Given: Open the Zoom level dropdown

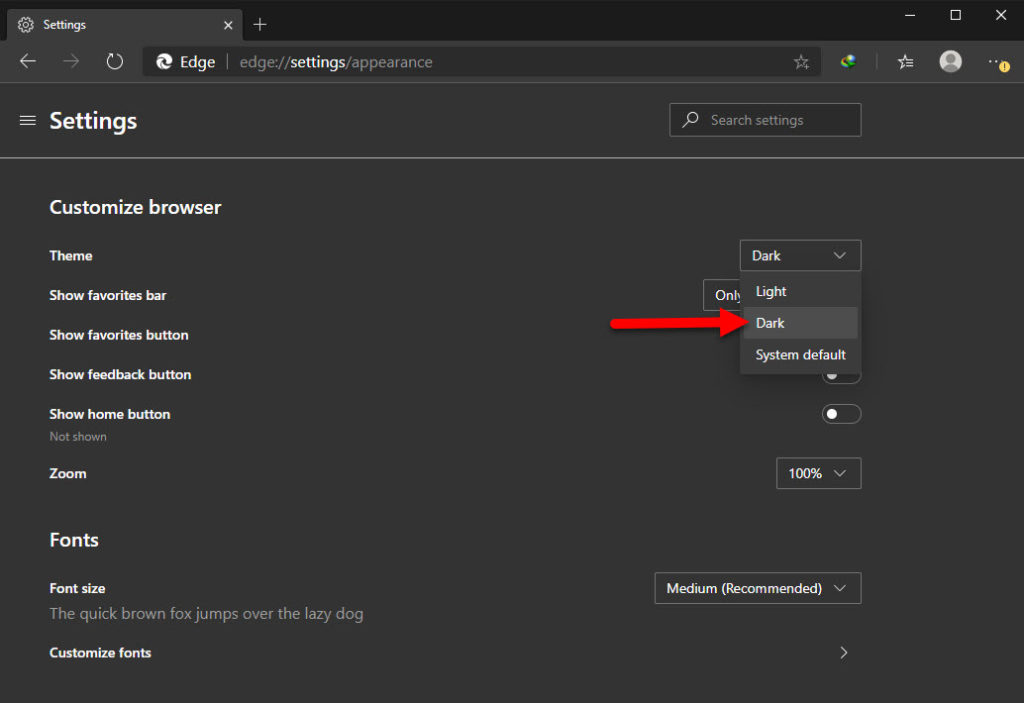Looking at the screenshot, I should click(x=818, y=472).
